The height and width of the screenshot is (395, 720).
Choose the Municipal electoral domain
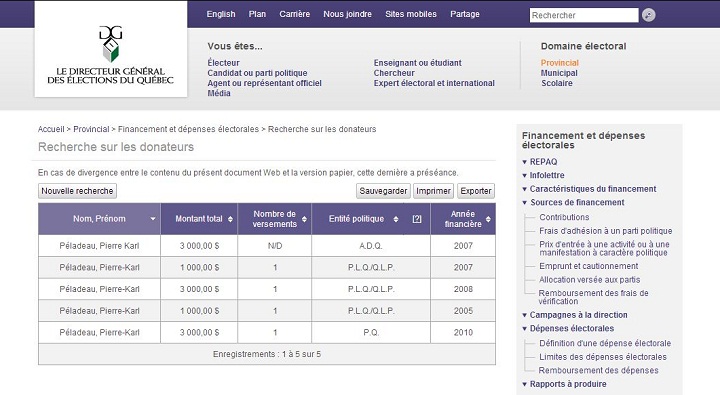pyautogui.click(x=559, y=73)
